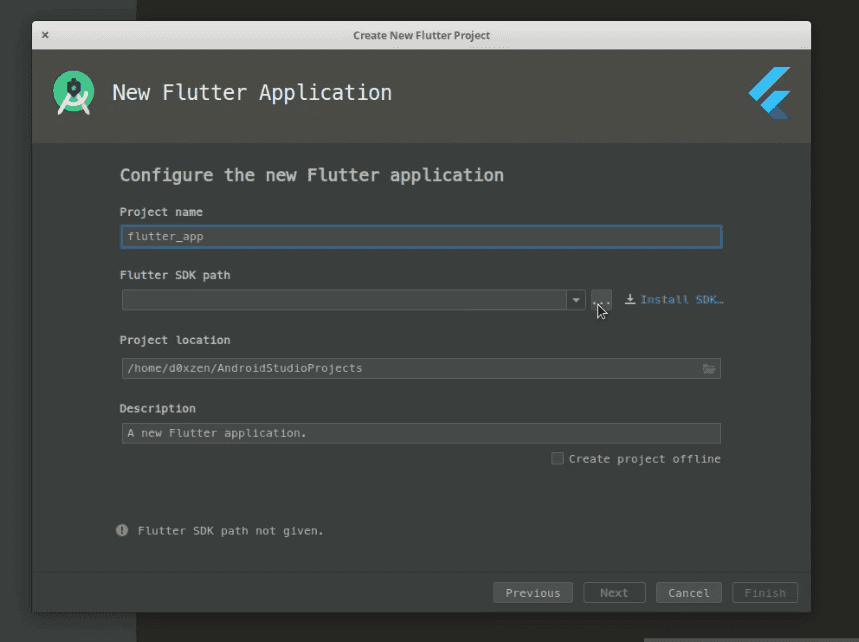
Task: Click the Android Studio logo icon
Action: point(73,93)
